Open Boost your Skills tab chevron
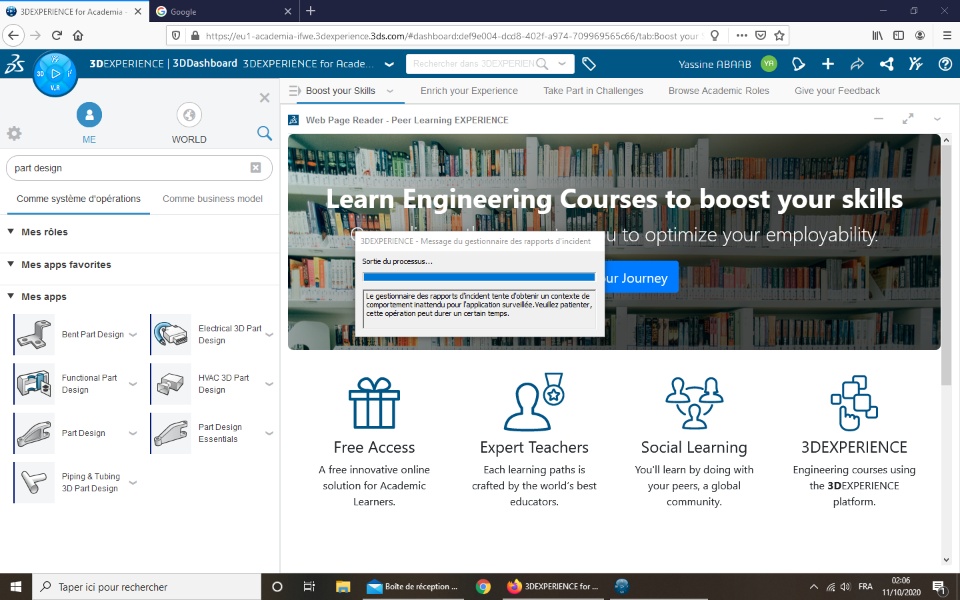Viewport: 960px width, 600px height. 390,91
